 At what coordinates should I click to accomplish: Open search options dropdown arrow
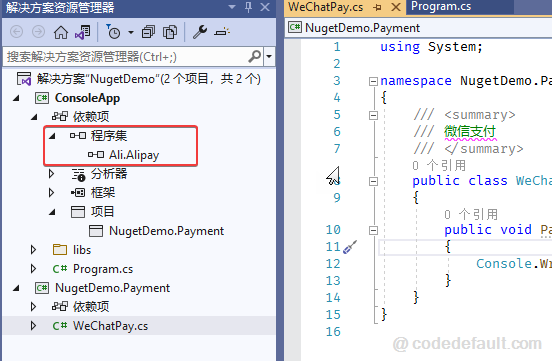(269, 56)
